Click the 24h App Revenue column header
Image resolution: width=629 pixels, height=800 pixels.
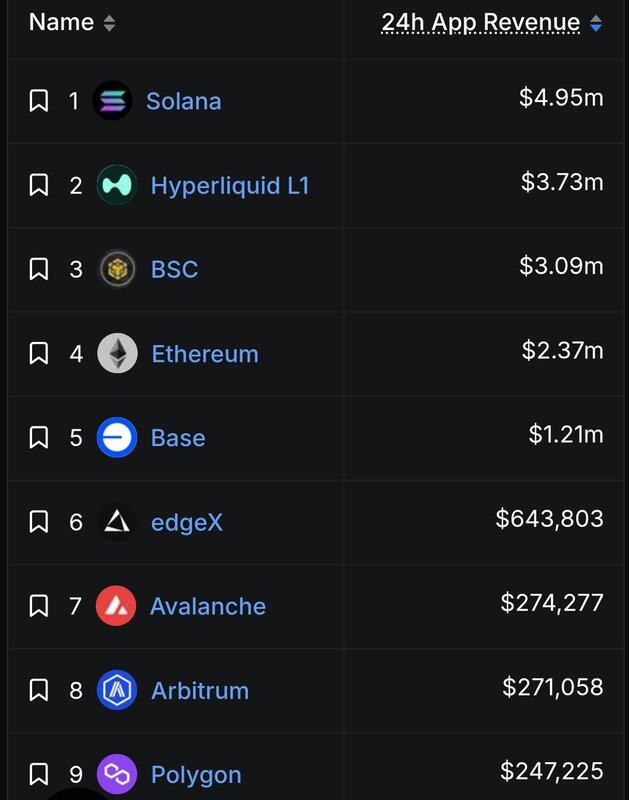(480, 23)
